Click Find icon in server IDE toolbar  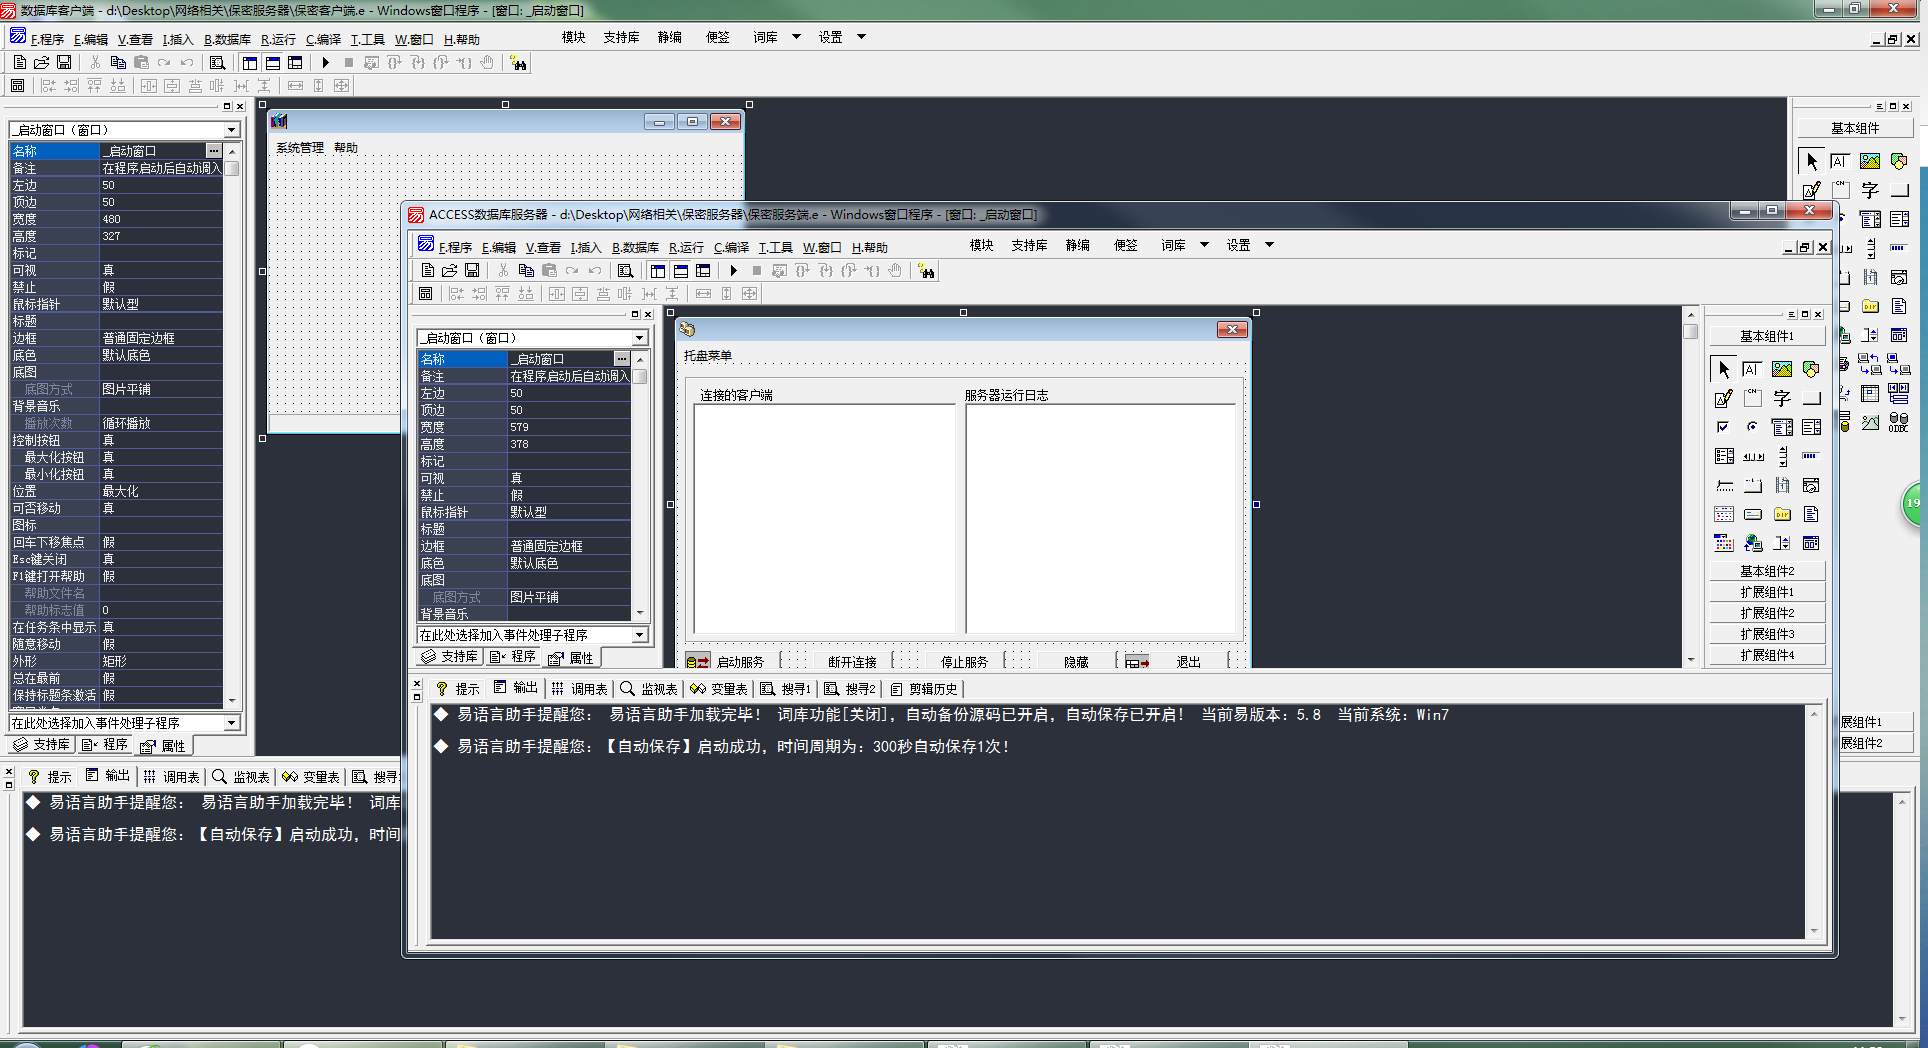[x=625, y=271]
